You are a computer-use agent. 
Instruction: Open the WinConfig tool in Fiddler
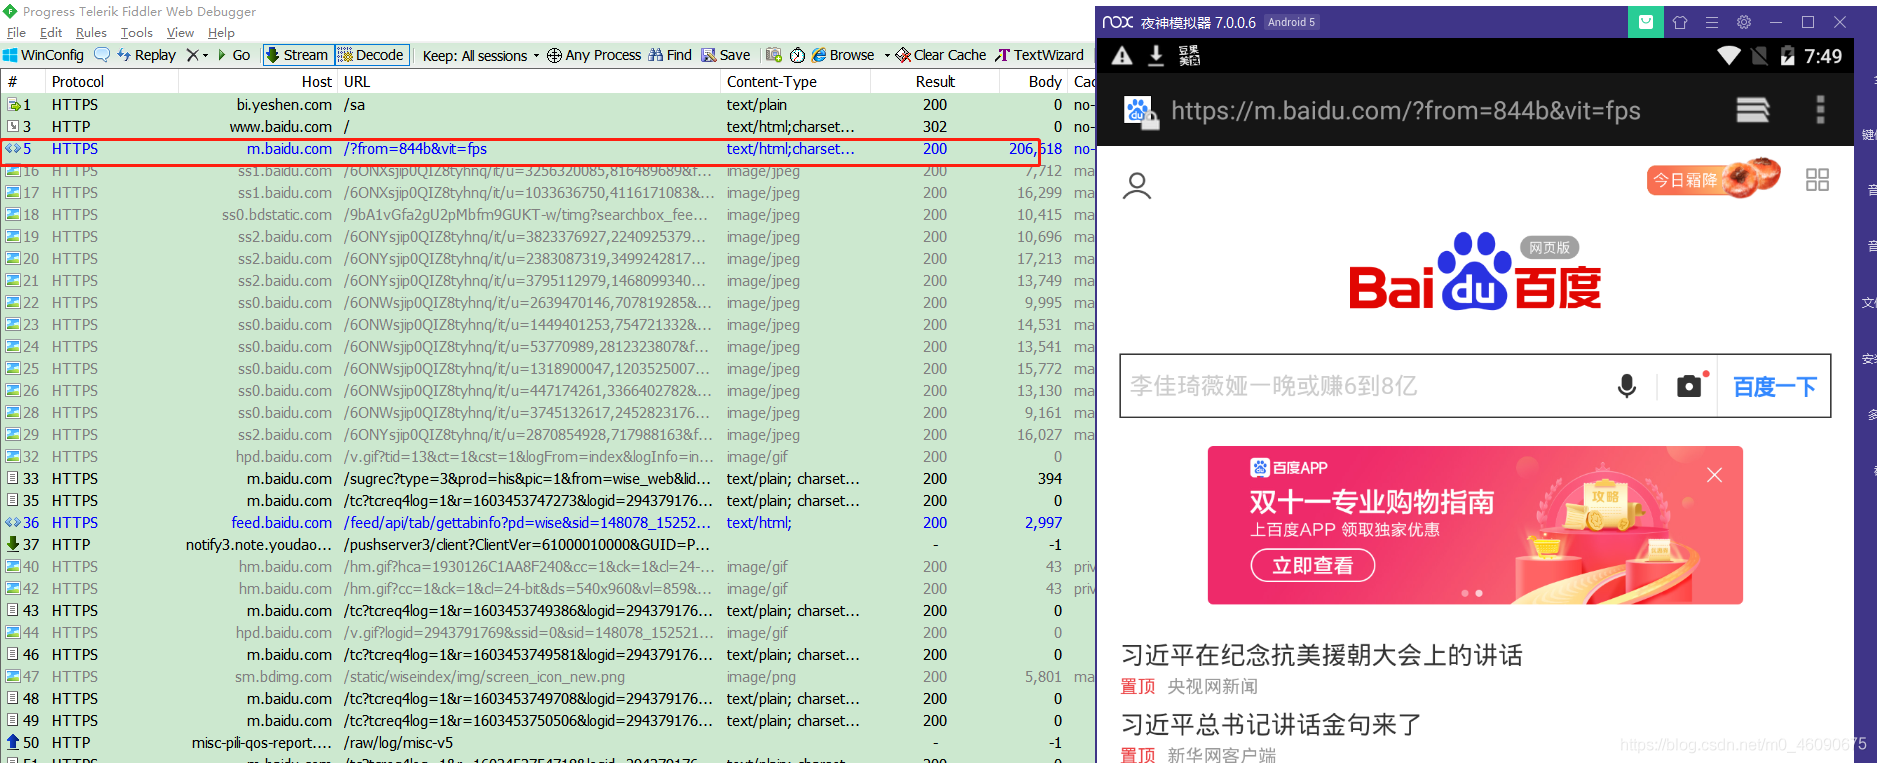[x=44, y=55]
